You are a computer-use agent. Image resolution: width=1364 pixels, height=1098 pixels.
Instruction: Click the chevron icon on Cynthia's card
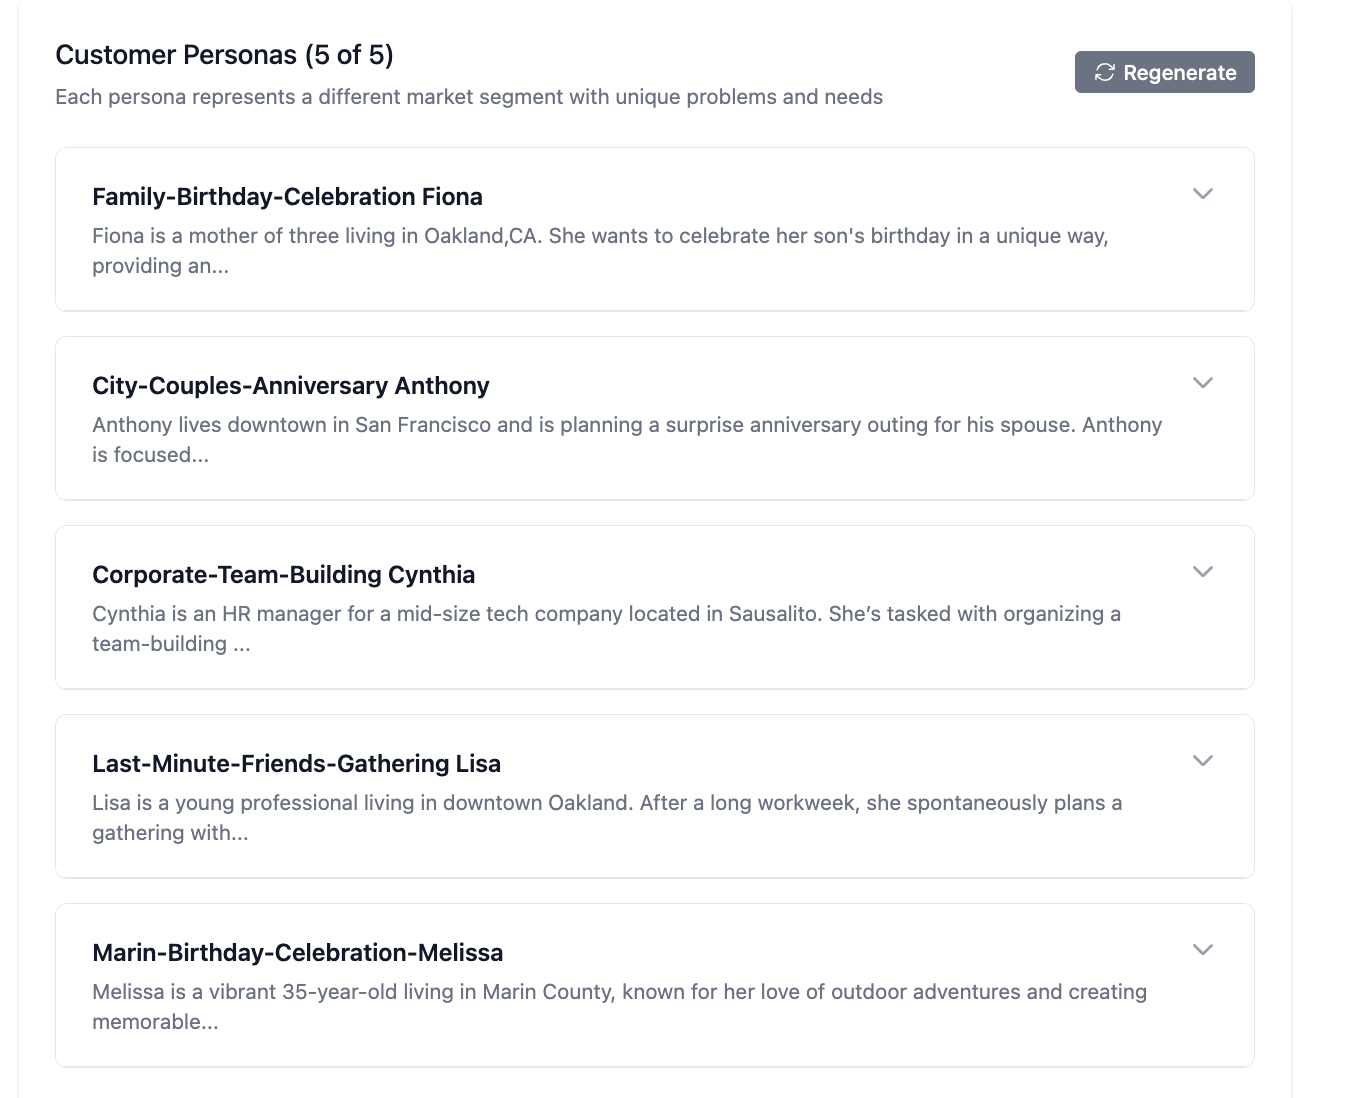(1203, 571)
